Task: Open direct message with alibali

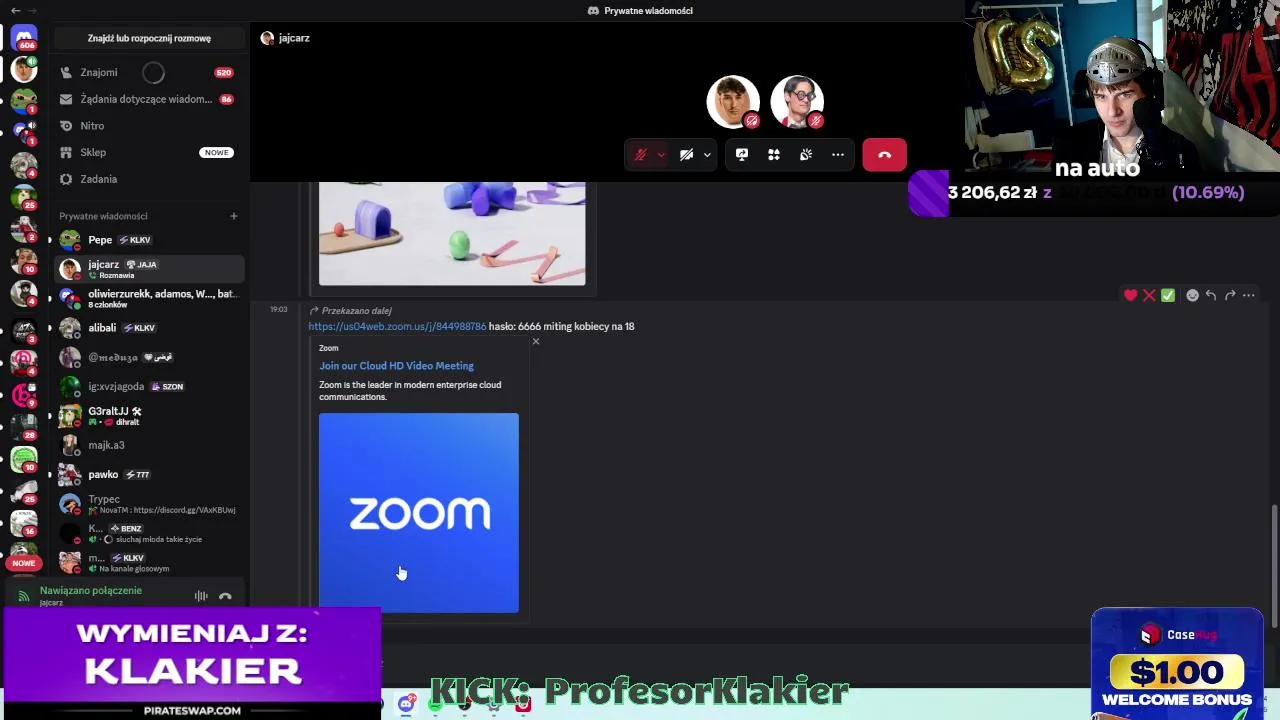Action: (149, 328)
